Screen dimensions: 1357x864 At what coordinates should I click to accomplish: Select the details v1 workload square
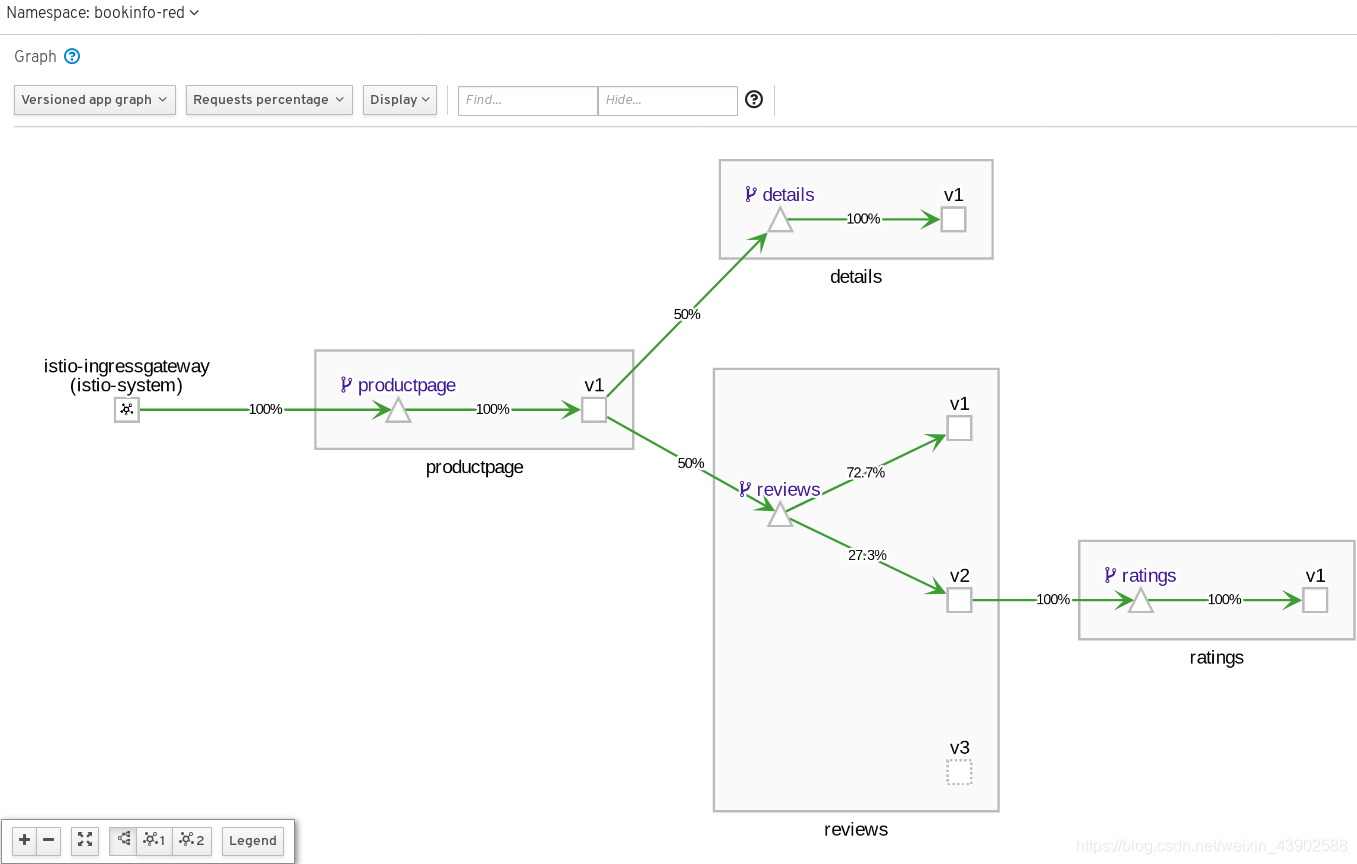pos(954,220)
